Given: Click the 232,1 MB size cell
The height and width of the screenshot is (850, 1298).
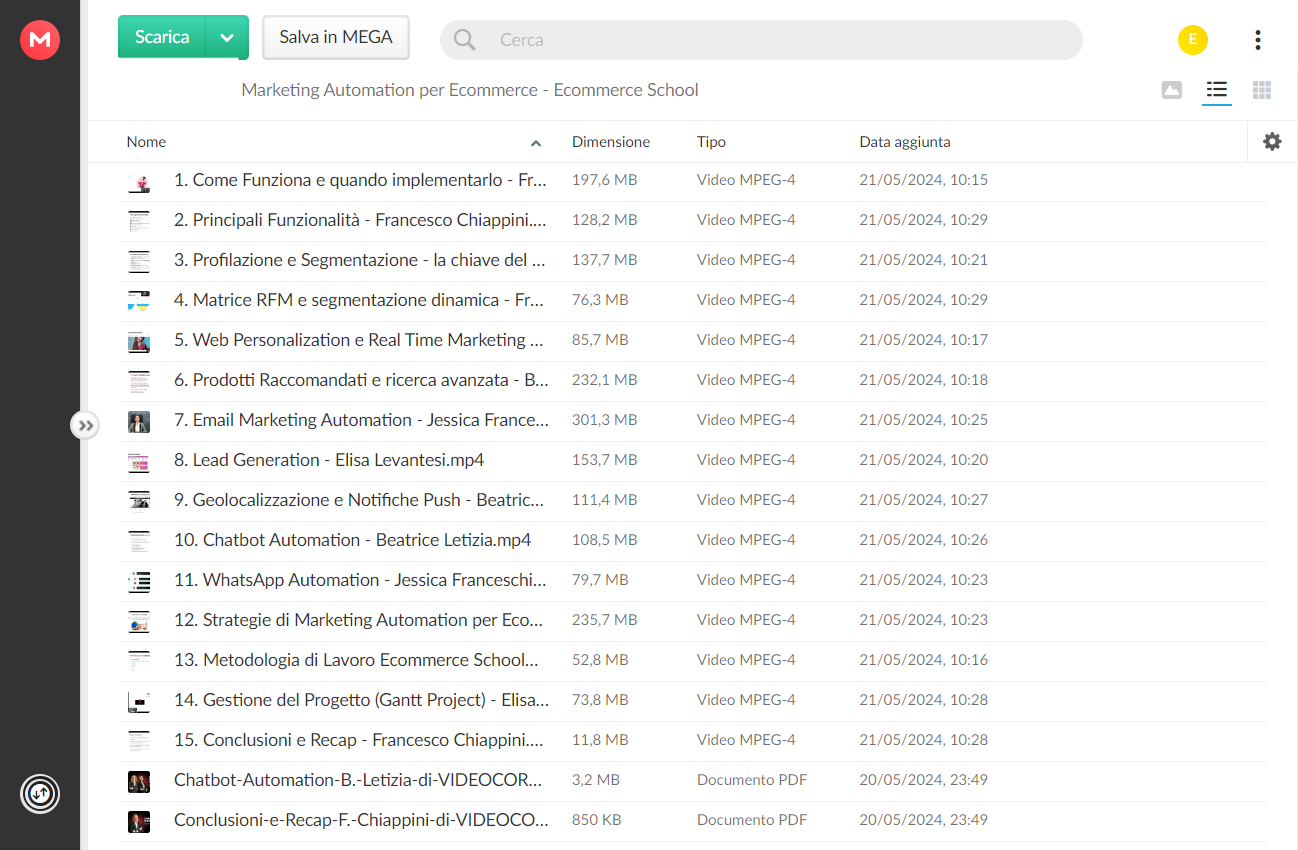Looking at the screenshot, I should 604,380.
